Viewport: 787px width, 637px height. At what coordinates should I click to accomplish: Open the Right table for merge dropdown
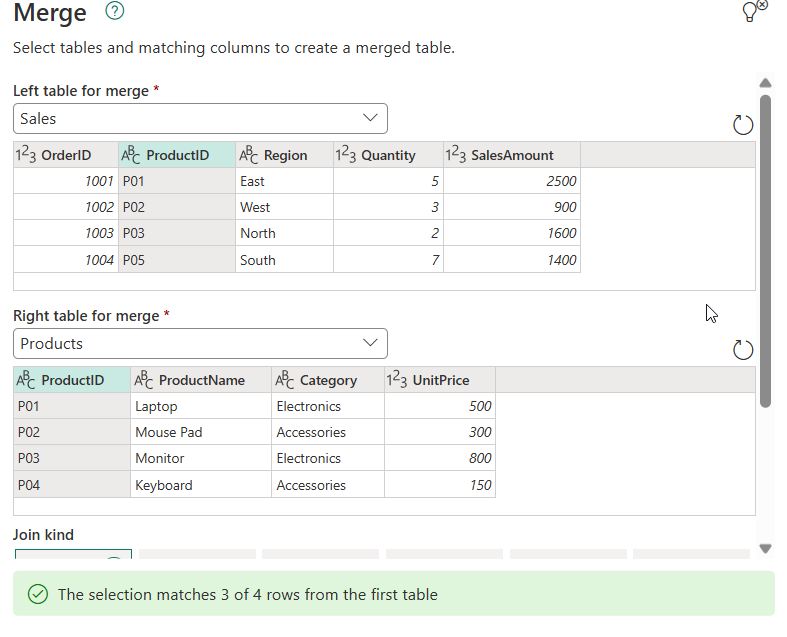click(200, 343)
